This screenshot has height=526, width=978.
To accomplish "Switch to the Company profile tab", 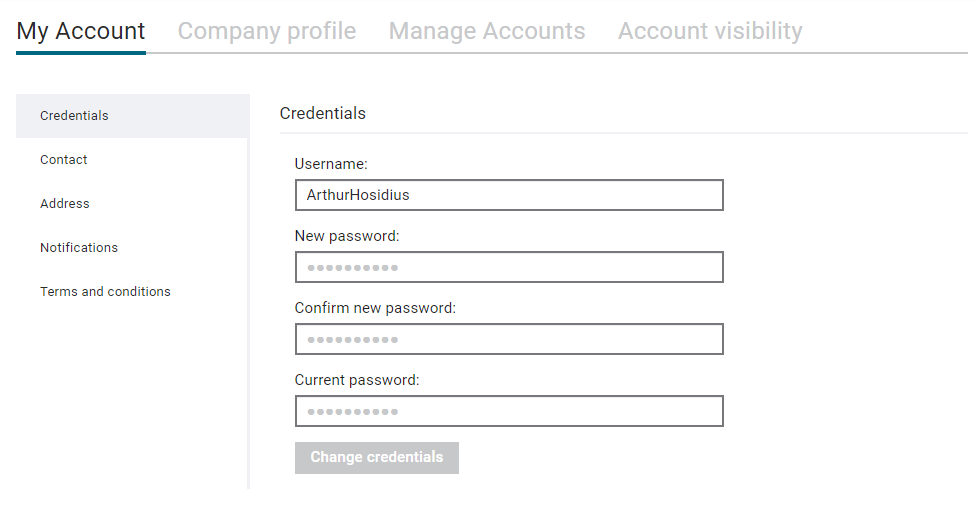I will point(267,31).
